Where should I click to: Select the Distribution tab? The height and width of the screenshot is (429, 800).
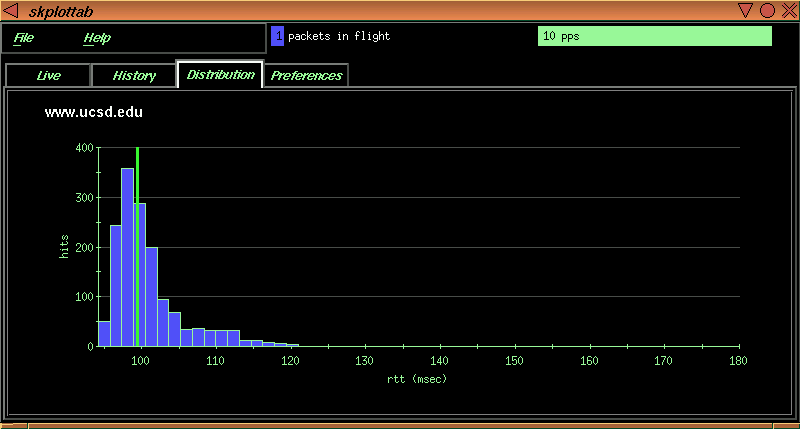[220, 74]
